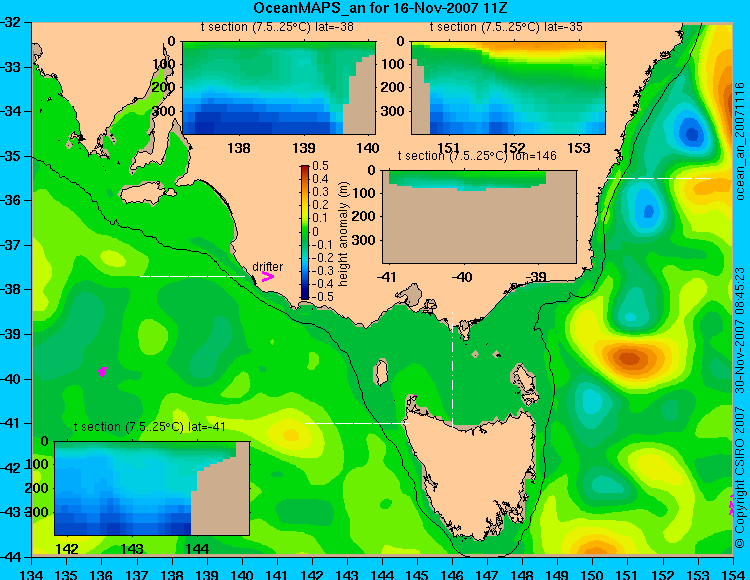Image resolution: width=750 pixels, height=580 pixels.
Task: Click the 0 tick on the height anomaly colorbar
Action: tap(316, 231)
